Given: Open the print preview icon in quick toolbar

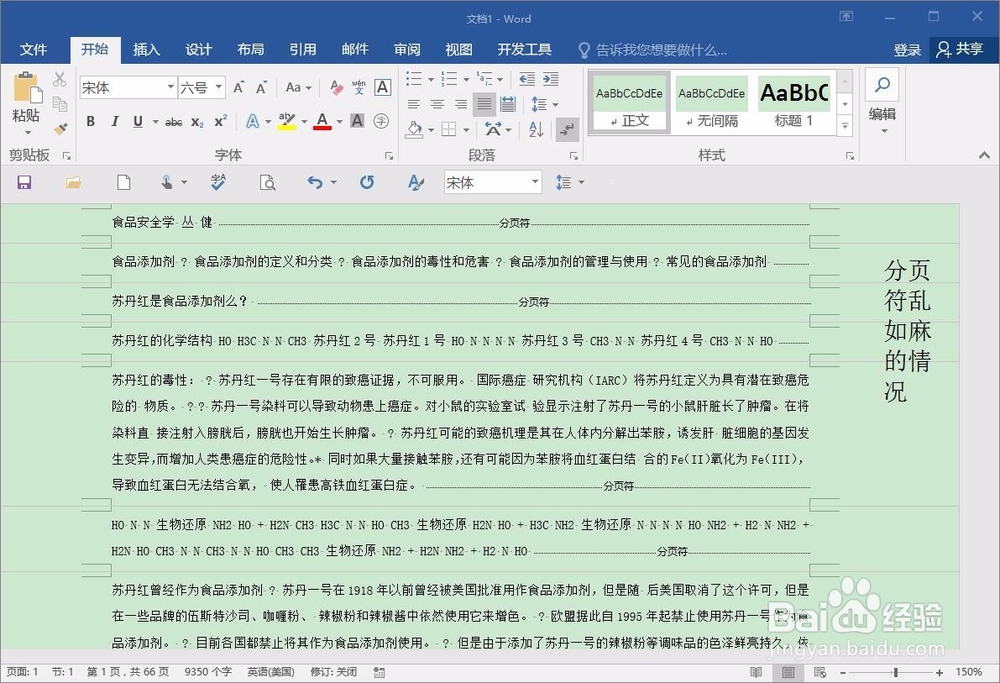Looking at the screenshot, I should [x=267, y=181].
